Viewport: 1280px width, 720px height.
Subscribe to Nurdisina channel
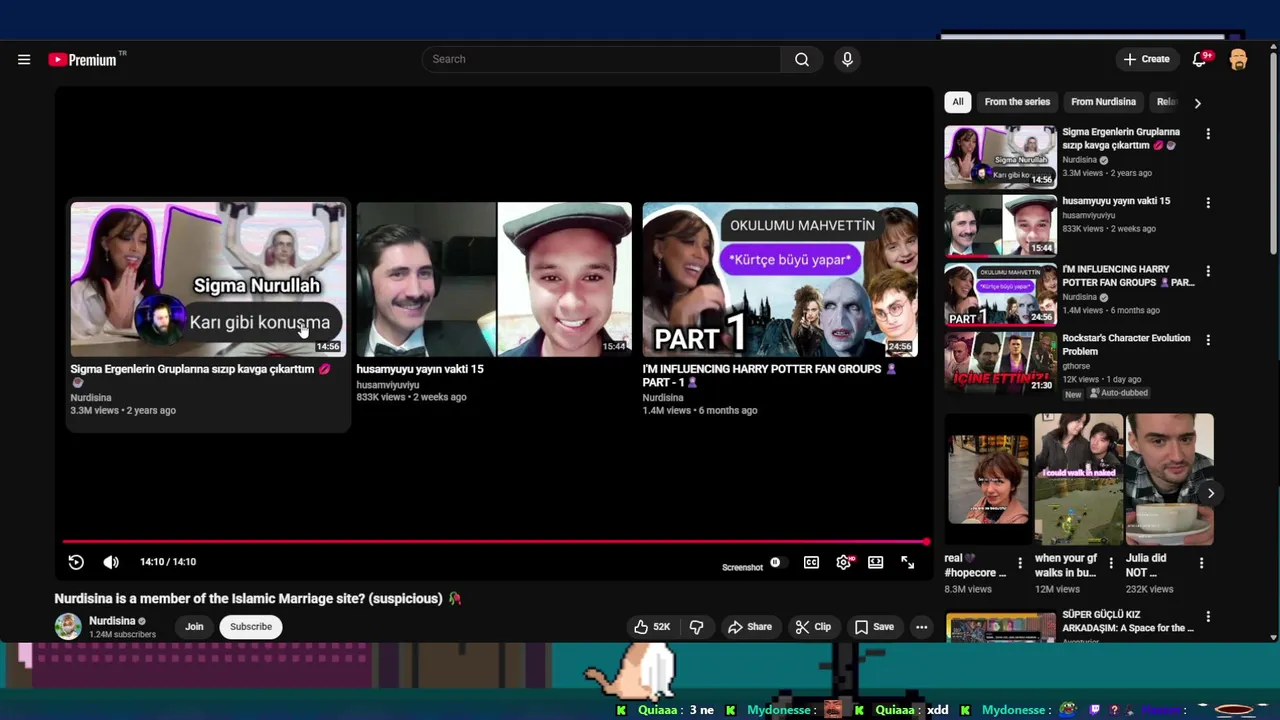pos(251,627)
